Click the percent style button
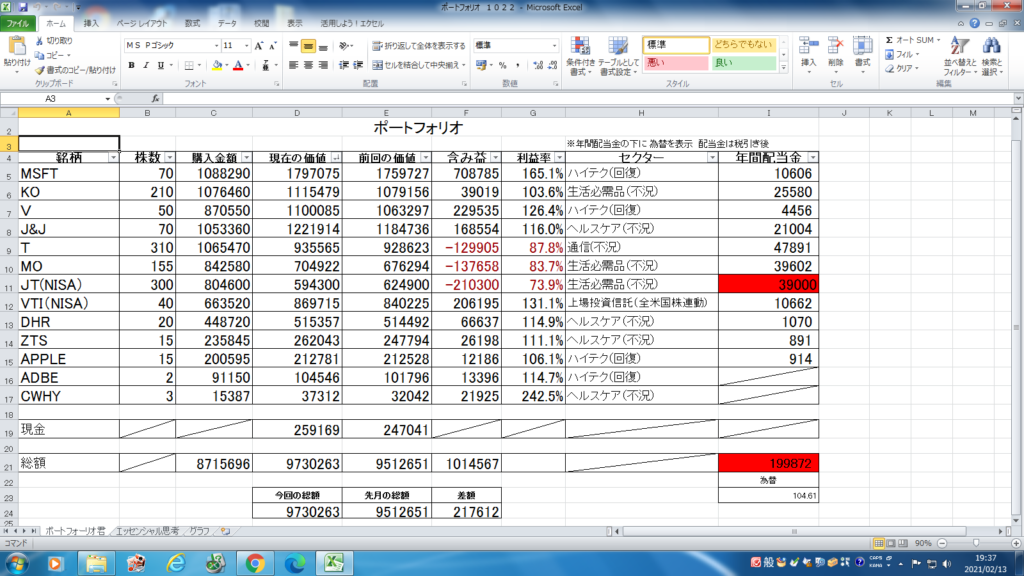 502,65
